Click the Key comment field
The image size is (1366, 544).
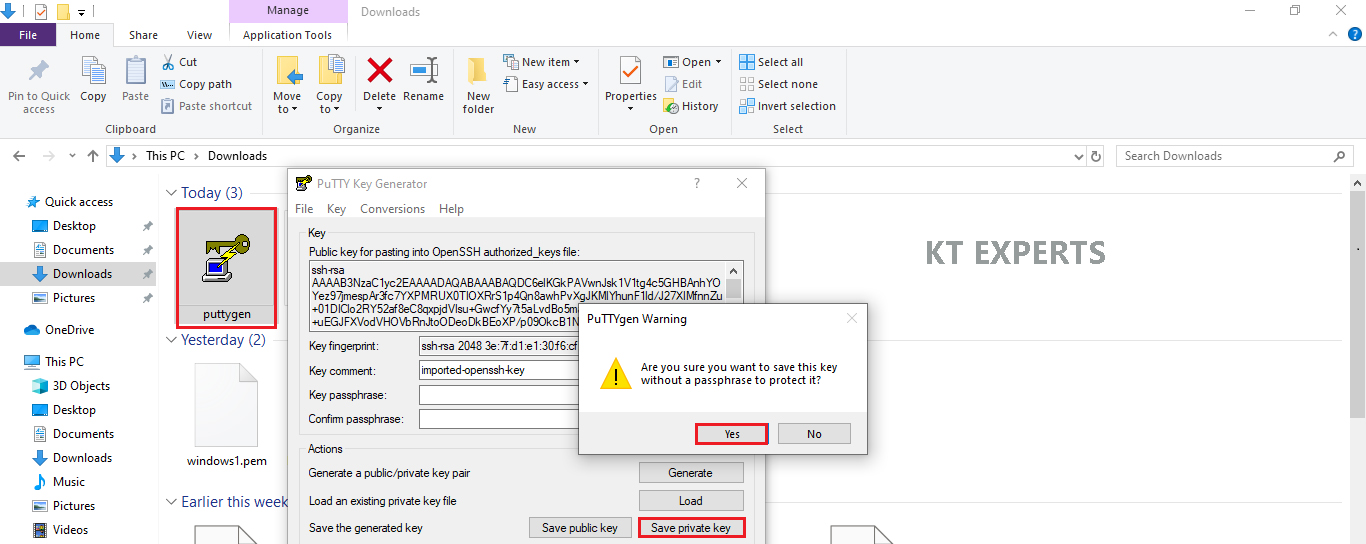coord(500,370)
